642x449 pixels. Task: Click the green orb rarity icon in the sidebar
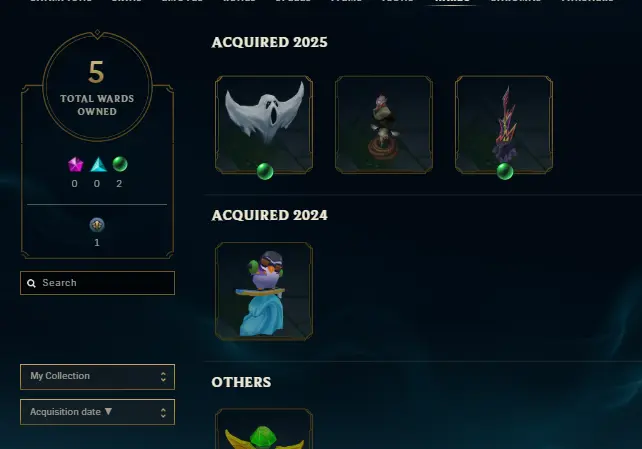click(x=120, y=164)
